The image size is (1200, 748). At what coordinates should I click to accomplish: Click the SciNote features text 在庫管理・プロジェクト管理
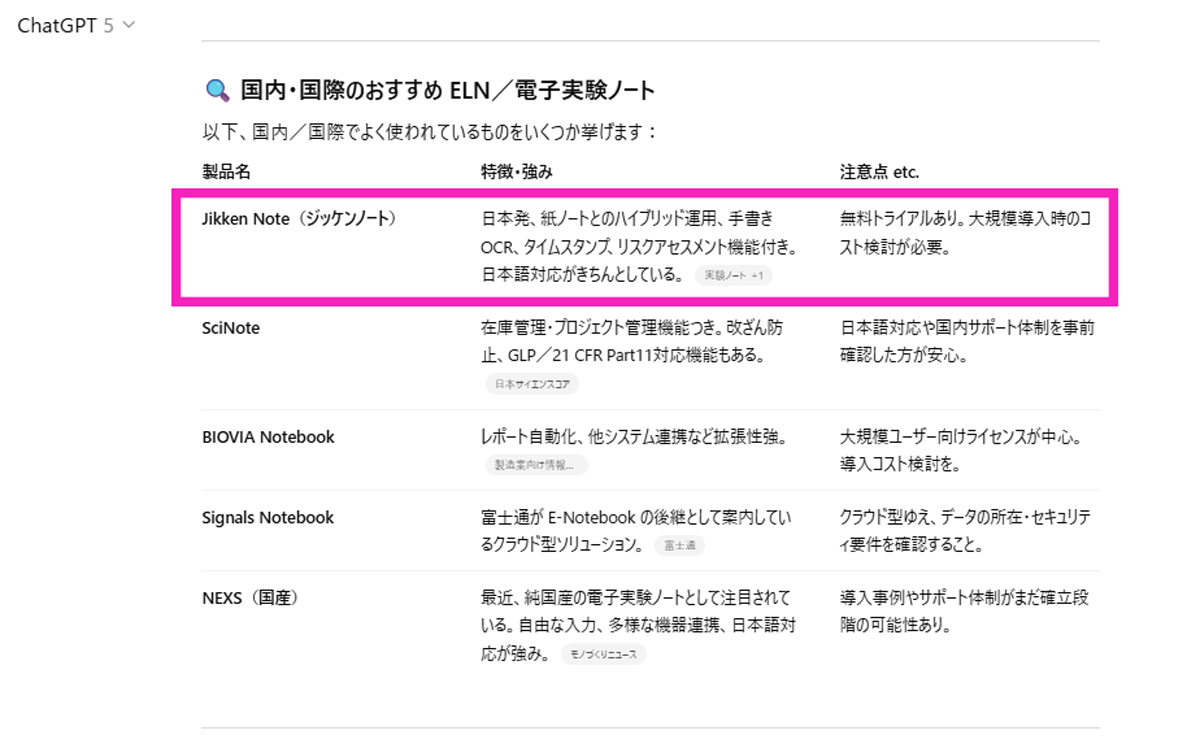(632, 341)
